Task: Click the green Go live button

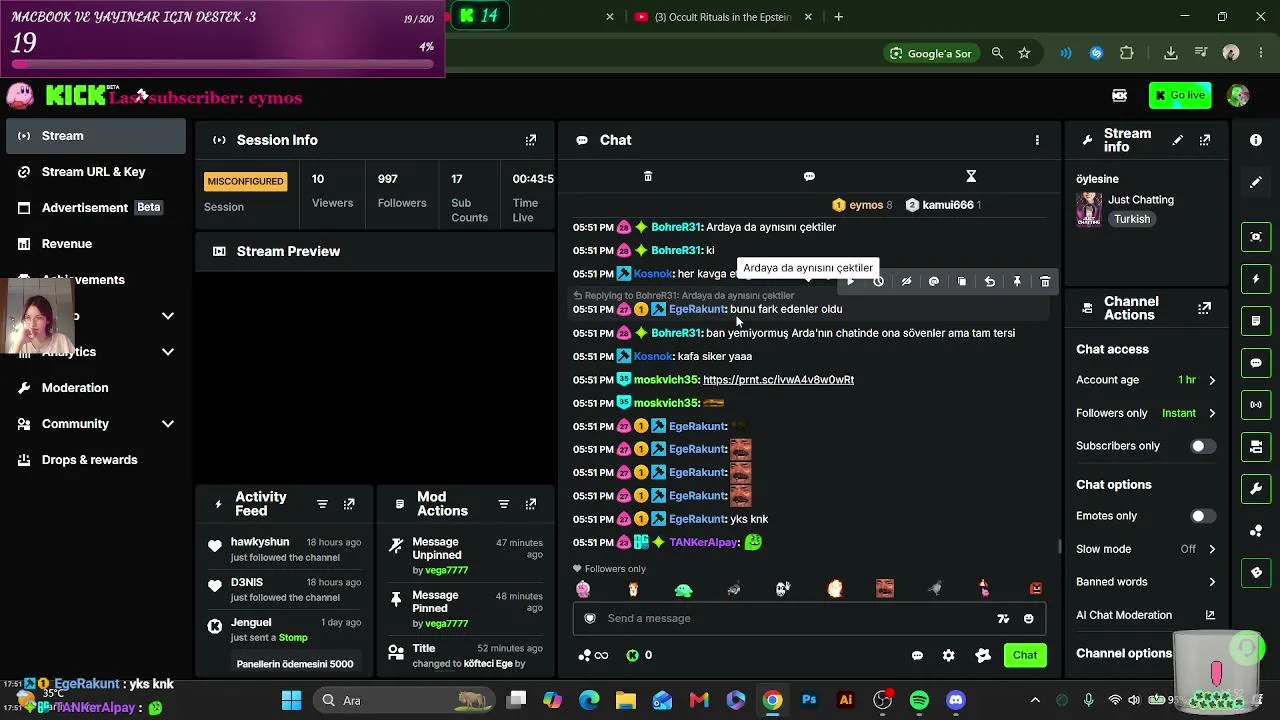Action: tap(1180, 96)
